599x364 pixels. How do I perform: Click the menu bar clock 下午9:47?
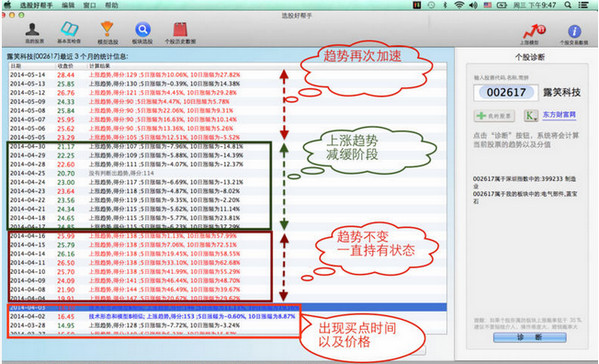click(x=534, y=5)
